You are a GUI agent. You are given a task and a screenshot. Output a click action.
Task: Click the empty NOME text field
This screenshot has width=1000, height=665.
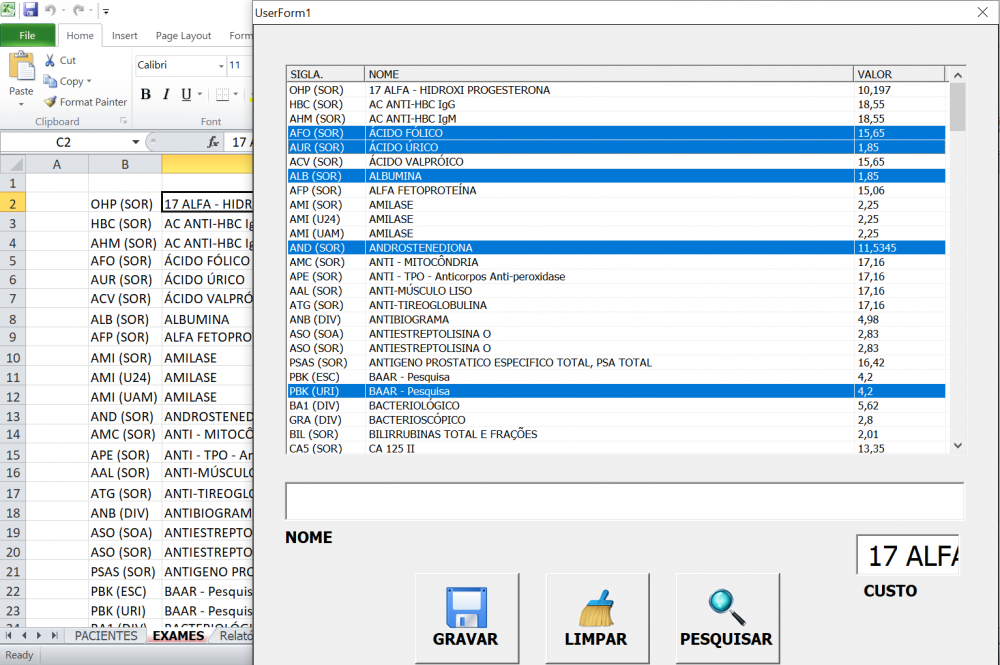[624, 500]
